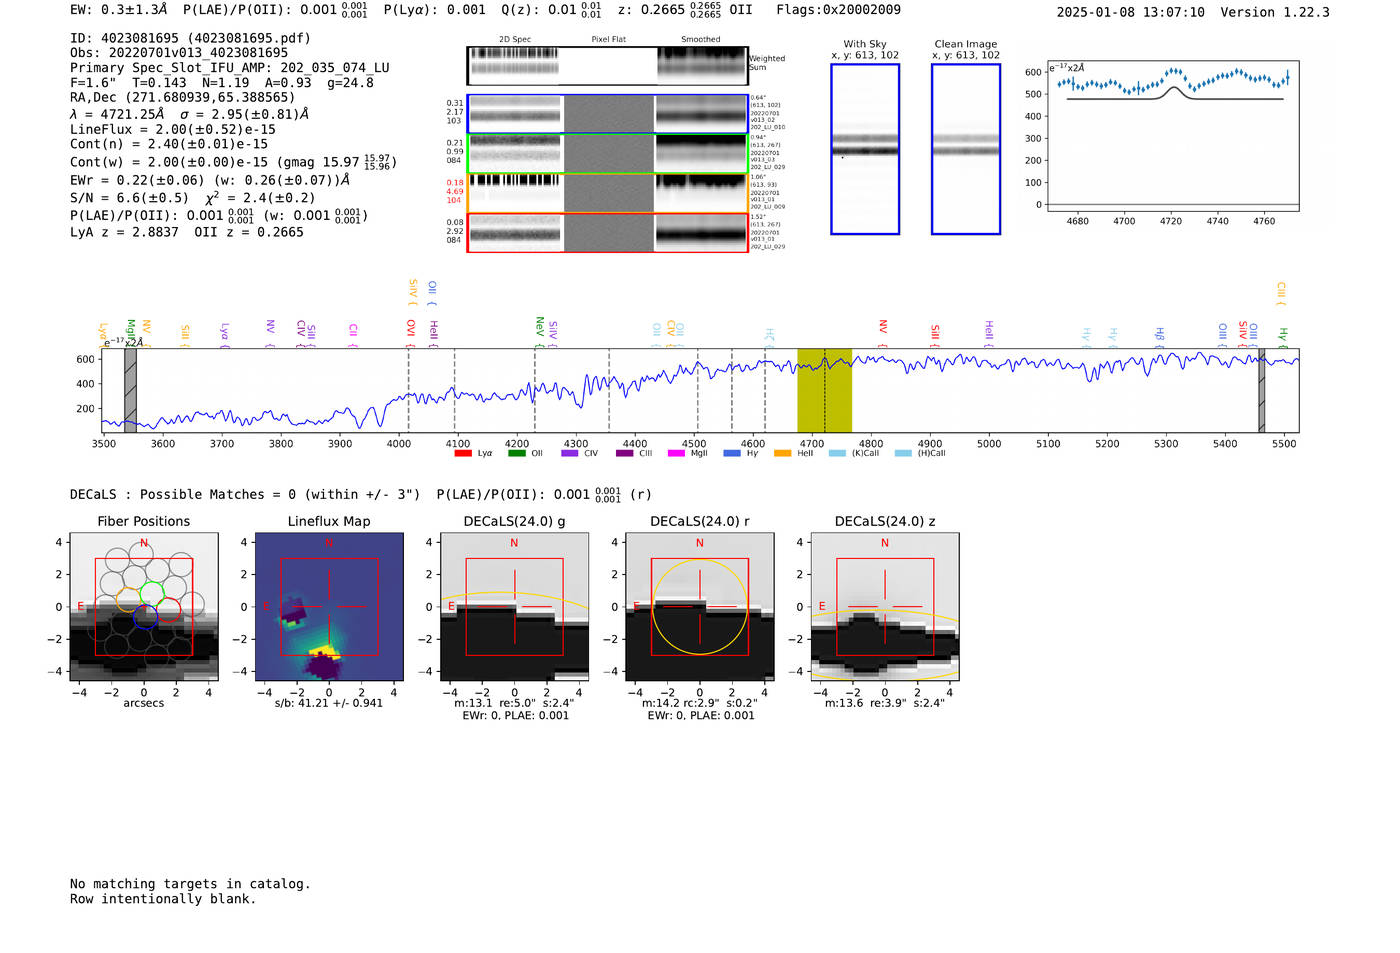The height and width of the screenshot is (953, 1400).
Task: Click the hatched gray region near 3550
Action: pos(130,390)
